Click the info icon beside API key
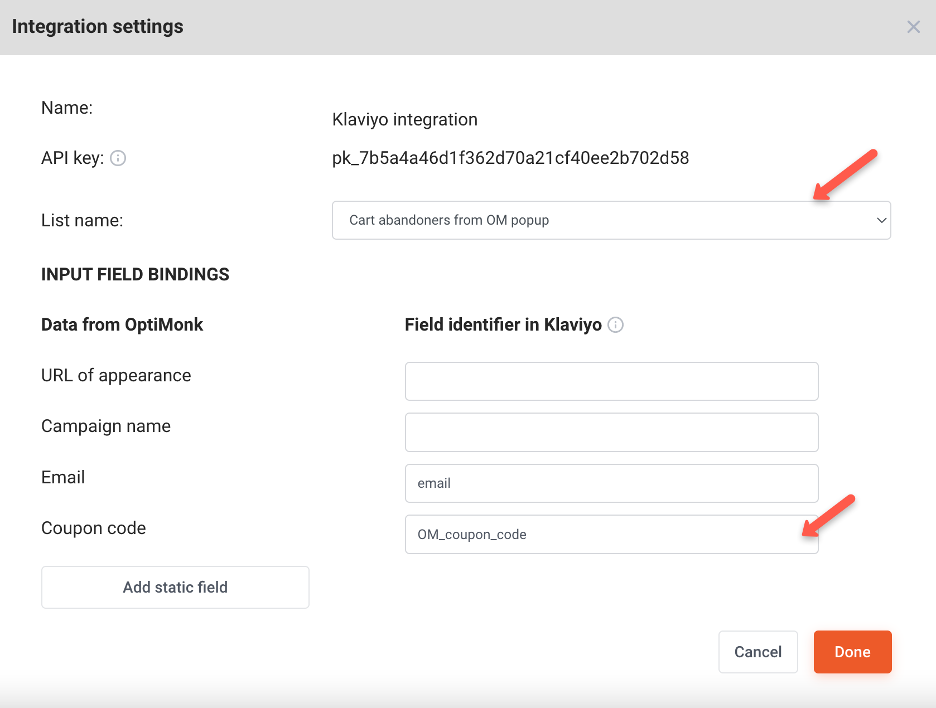This screenshot has height=708, width=936. (118, 158)
